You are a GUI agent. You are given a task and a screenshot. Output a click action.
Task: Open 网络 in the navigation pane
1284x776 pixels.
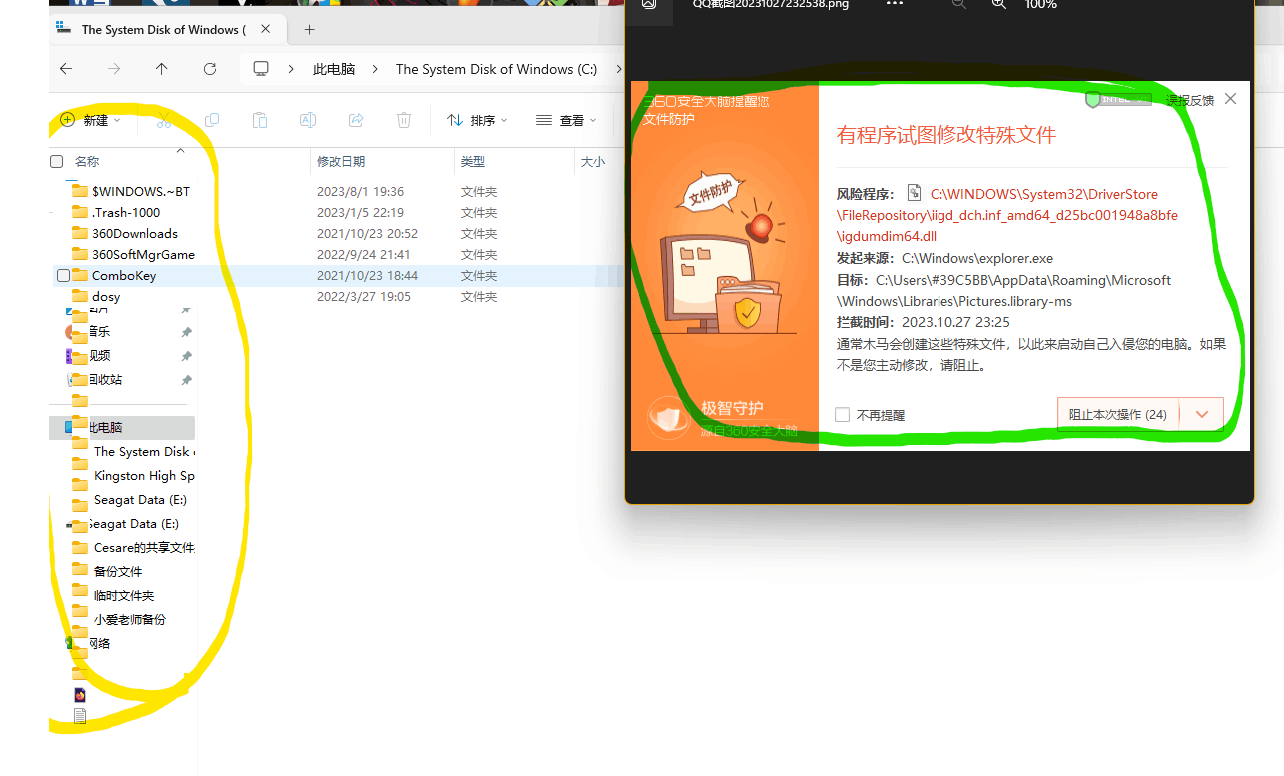98,643
